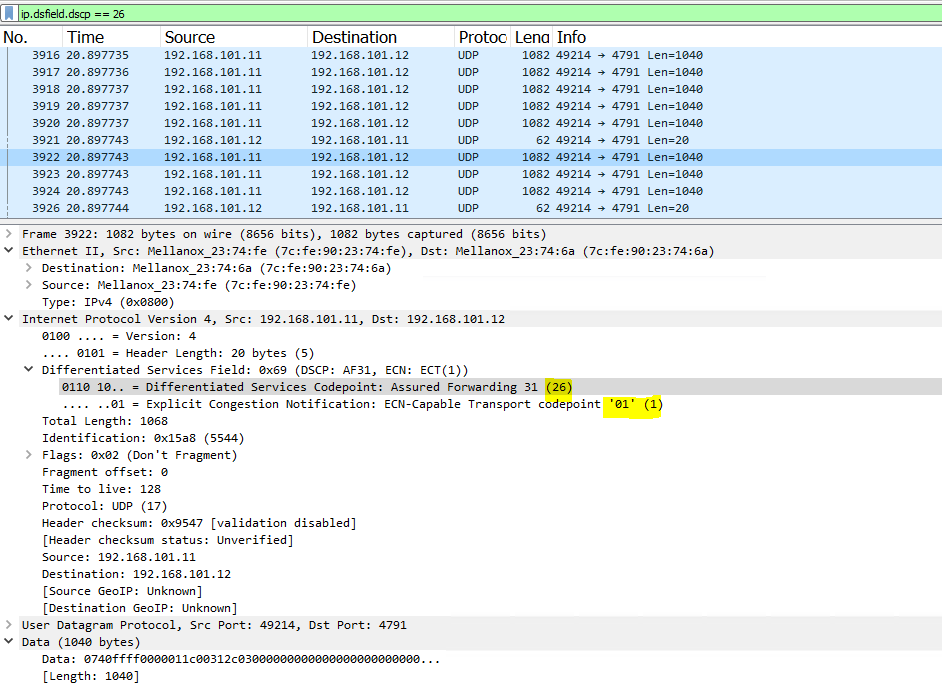This screenshot has width=942, height=695.
Task: Collapse the Data section
Action: [9, 641]
